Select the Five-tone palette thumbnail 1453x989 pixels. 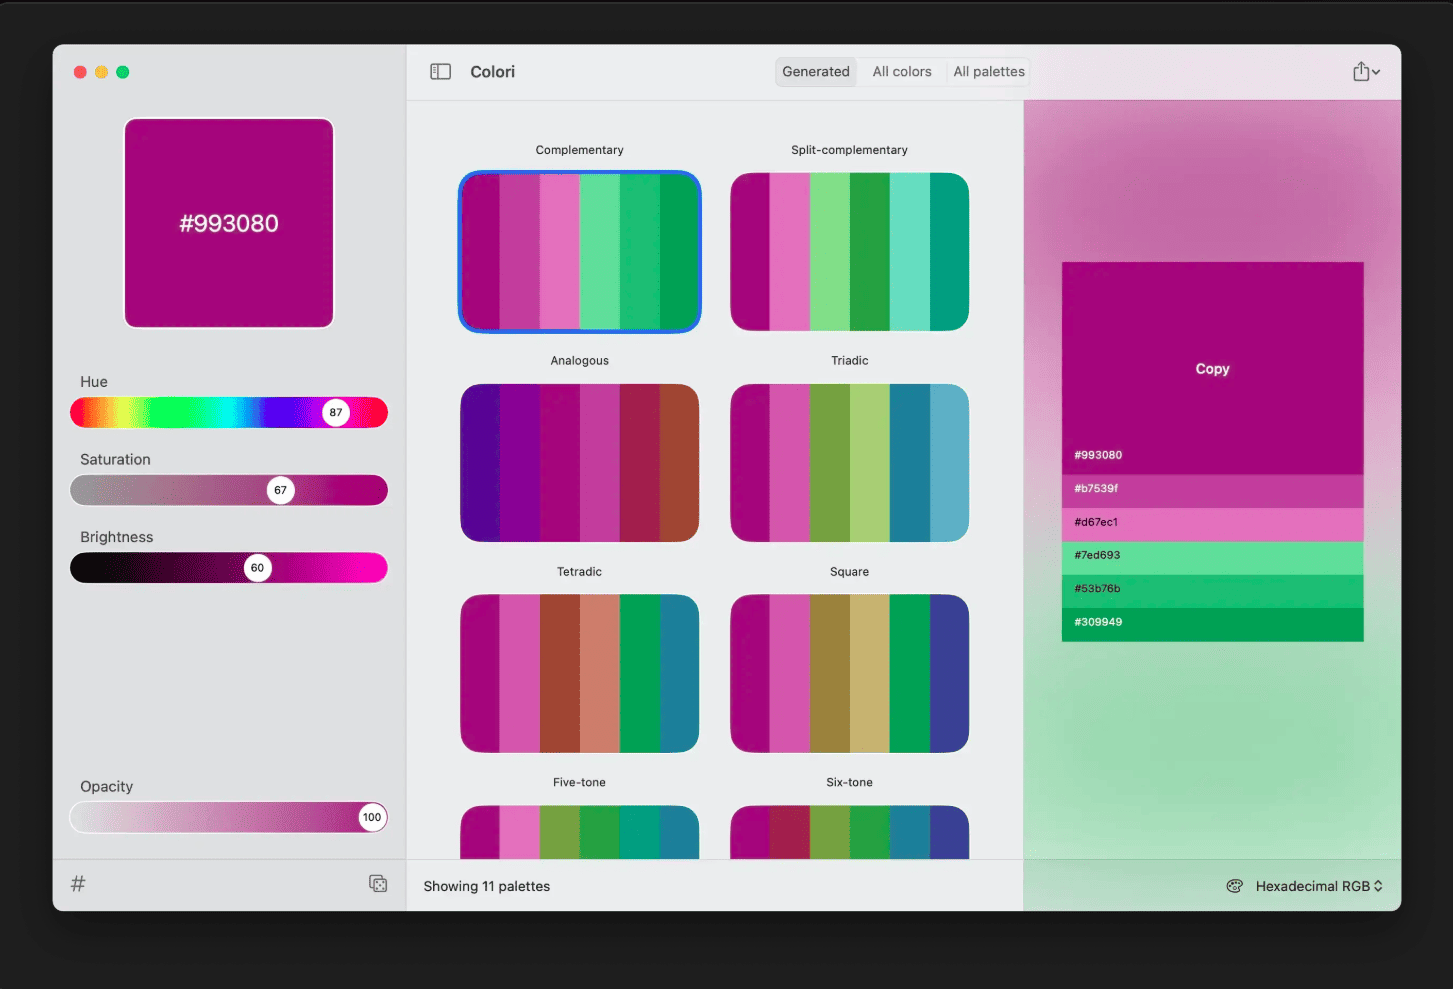[580, 832]
